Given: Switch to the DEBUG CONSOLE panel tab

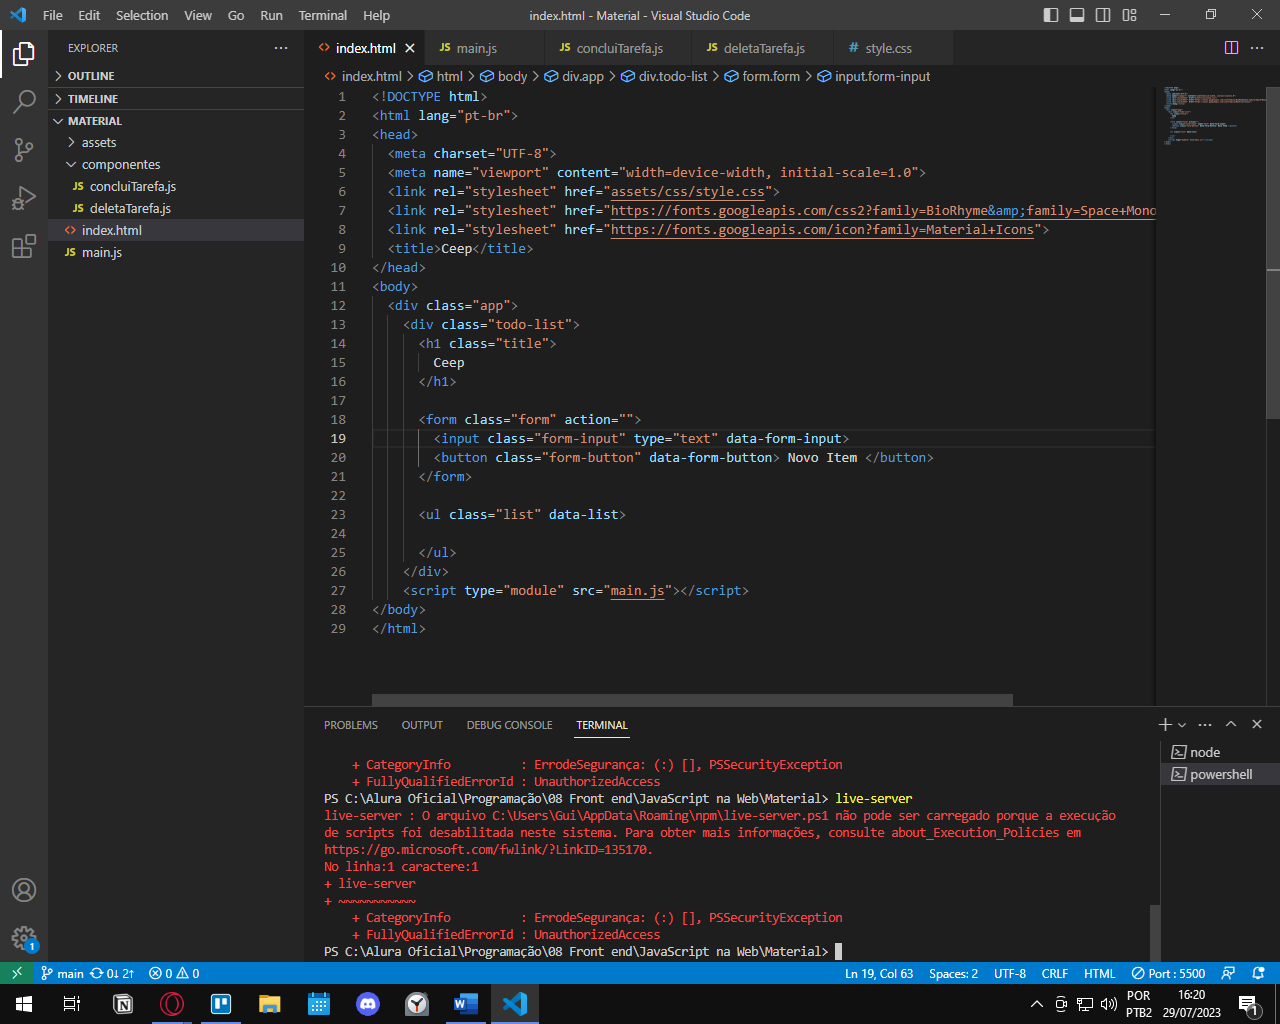Looking at the screenshot, I should pyautogui.click(x=509, y=725).
